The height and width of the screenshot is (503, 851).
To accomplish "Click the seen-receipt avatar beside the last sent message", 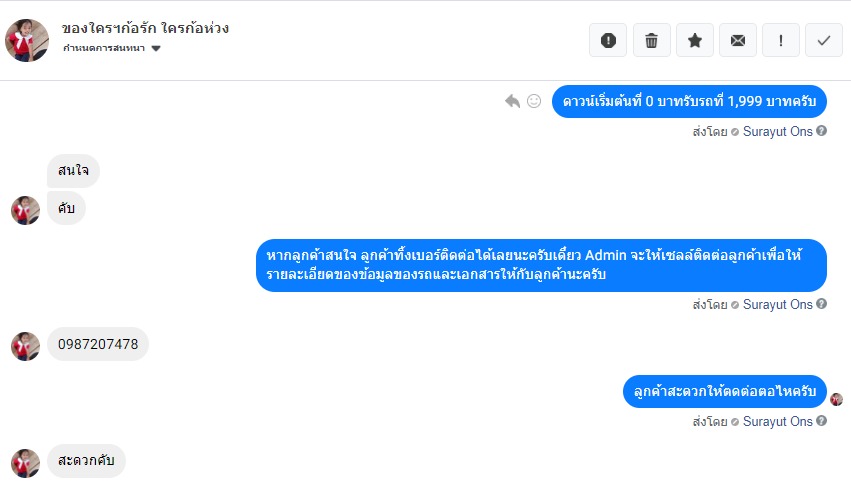I will (836, 399).
